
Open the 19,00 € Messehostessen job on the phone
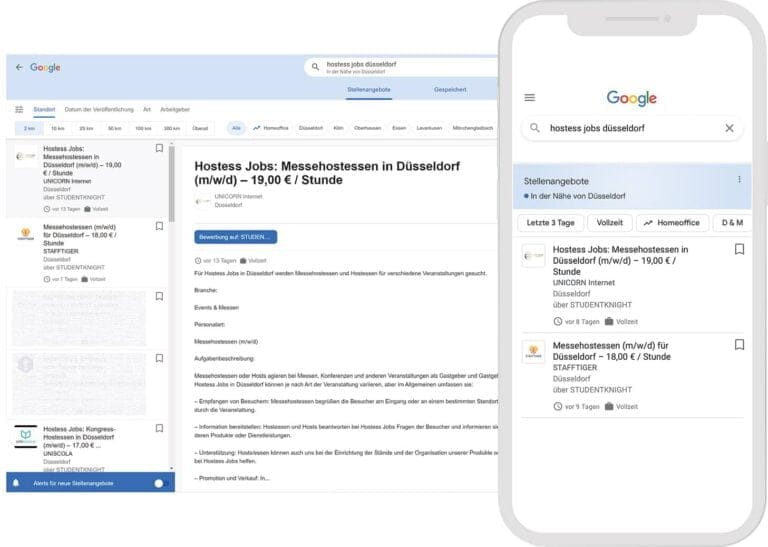[633, 285]
